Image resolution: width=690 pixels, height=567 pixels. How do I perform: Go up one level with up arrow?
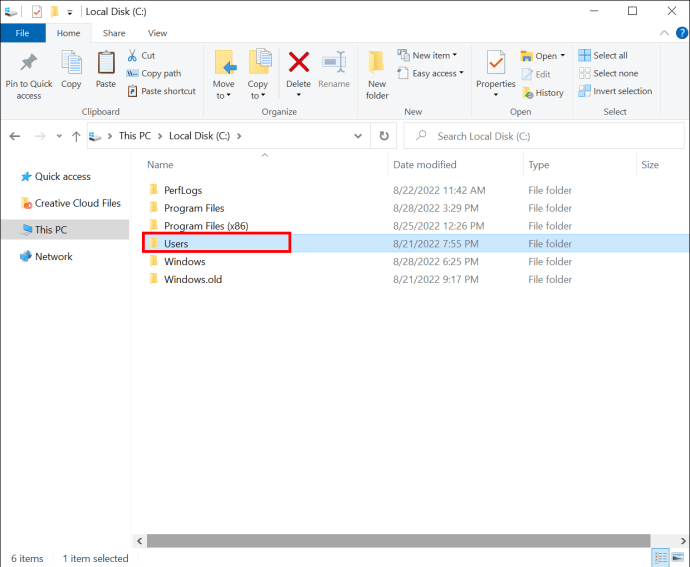pos(76,136)
